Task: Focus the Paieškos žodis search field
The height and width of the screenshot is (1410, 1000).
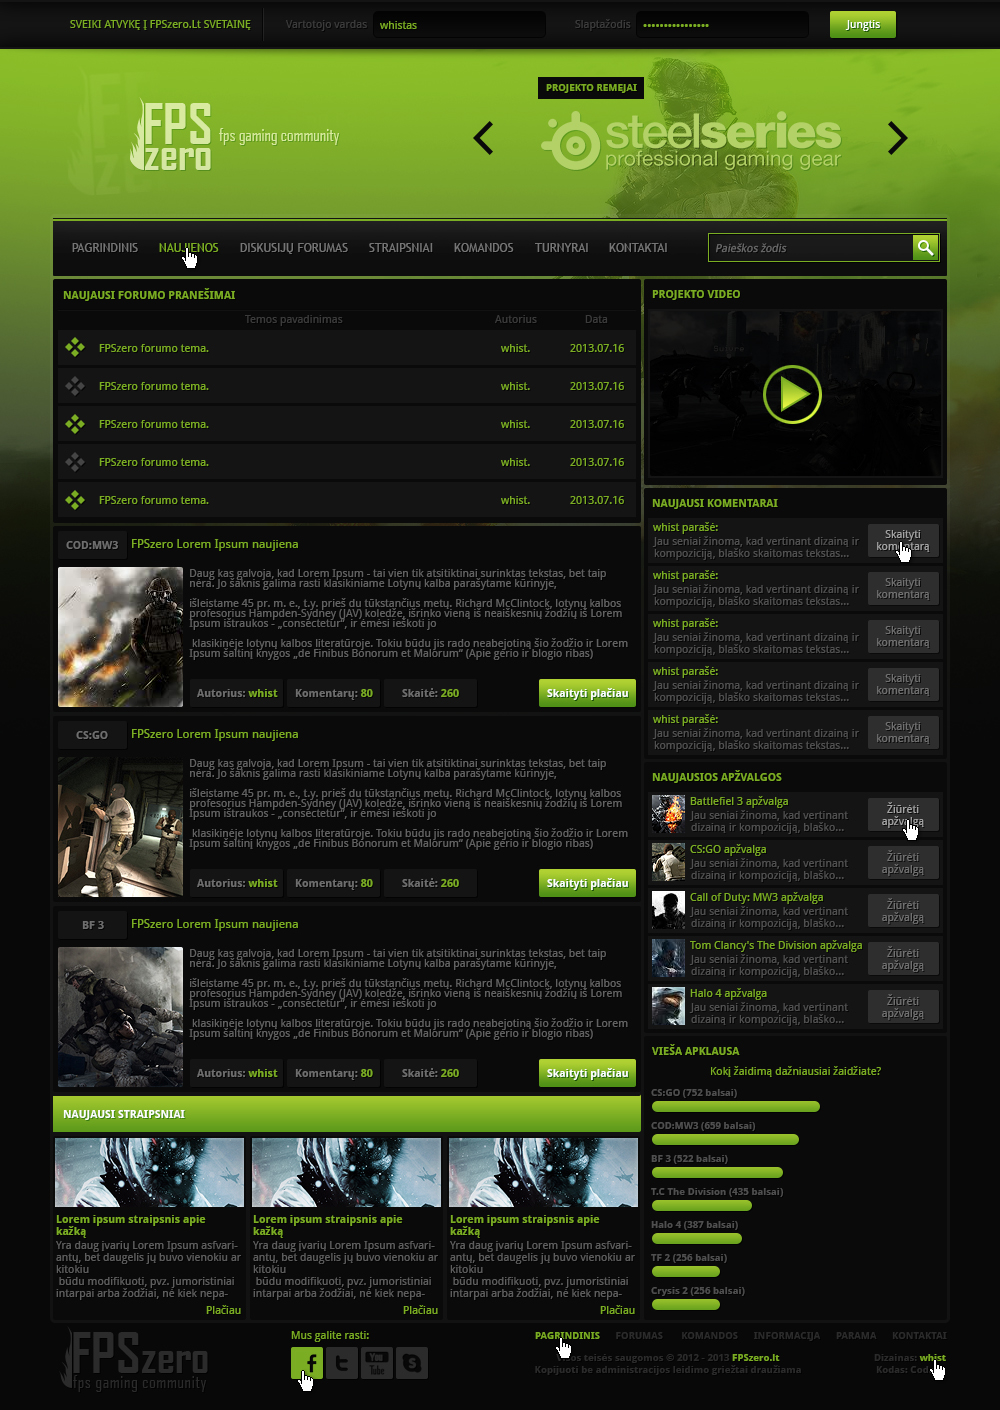Action: pyautogui.click(x=810, y=247)
